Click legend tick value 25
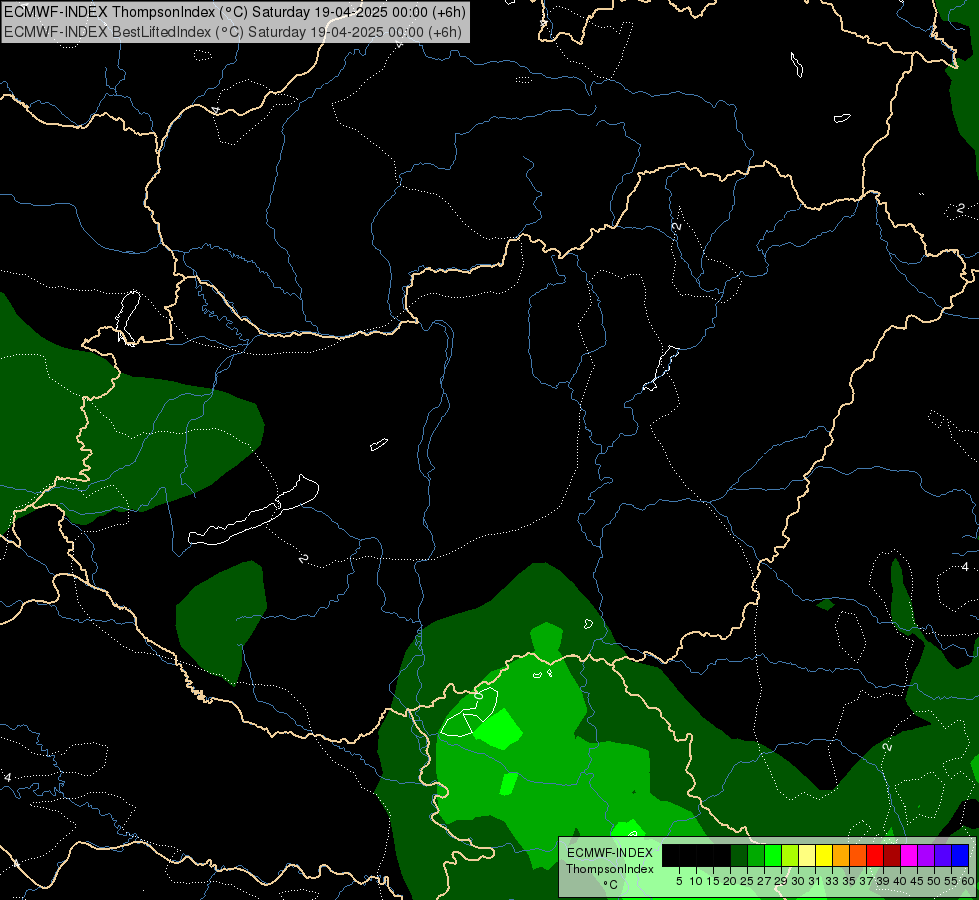Viewport: 979px width, 900px height. [747, 881]
